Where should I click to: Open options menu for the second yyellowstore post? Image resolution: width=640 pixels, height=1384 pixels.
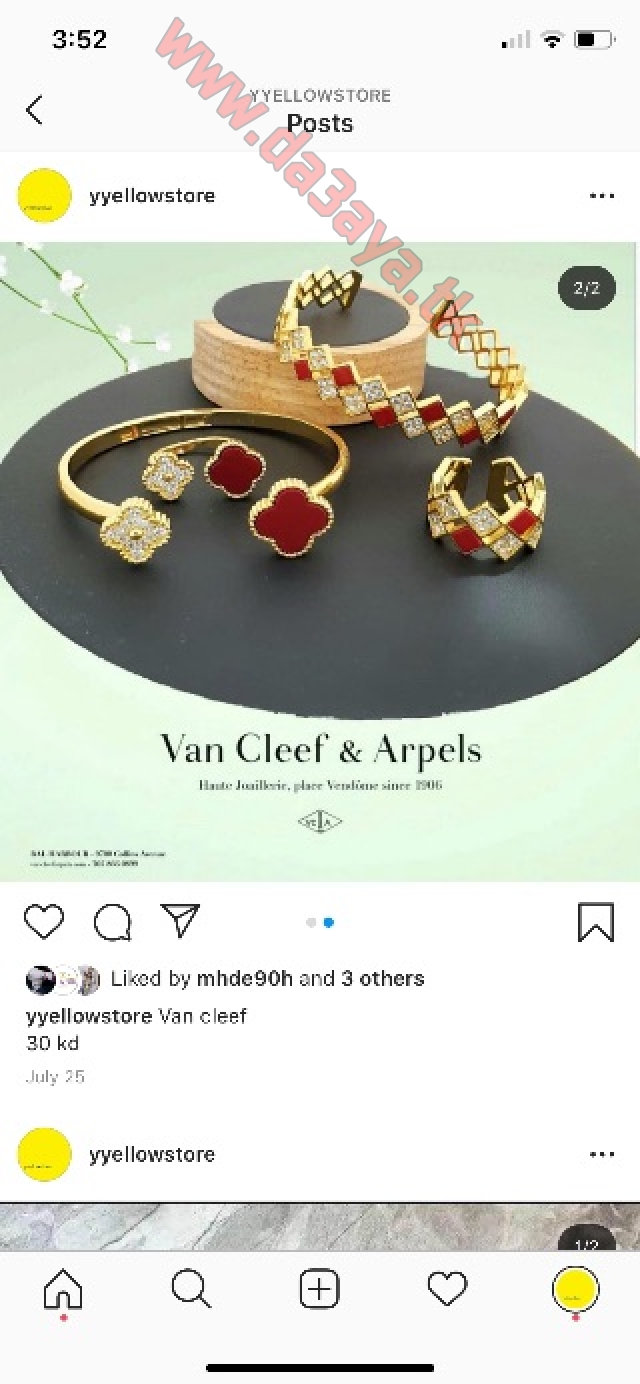pos(602,1154)
